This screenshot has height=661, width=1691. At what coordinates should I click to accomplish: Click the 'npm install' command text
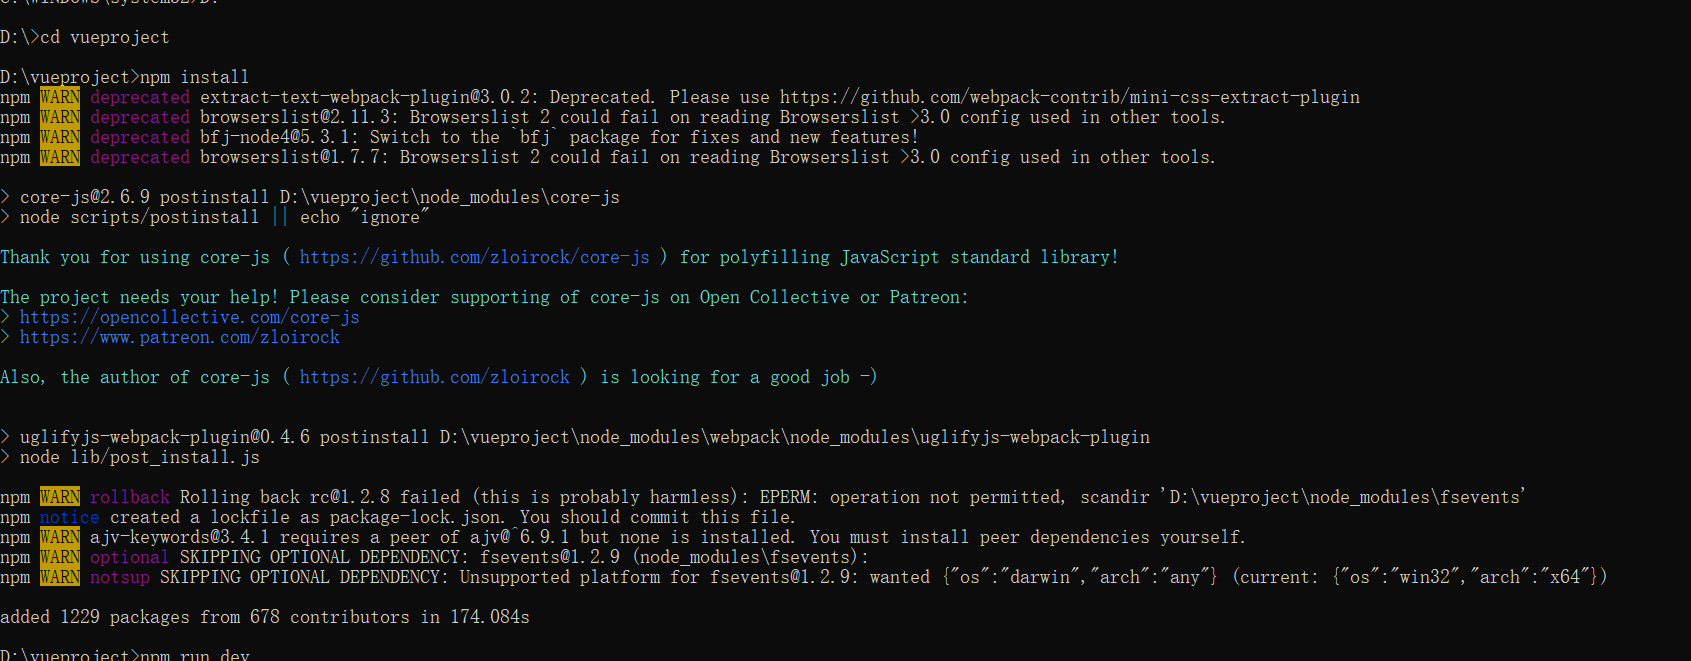tap(194, 77)
